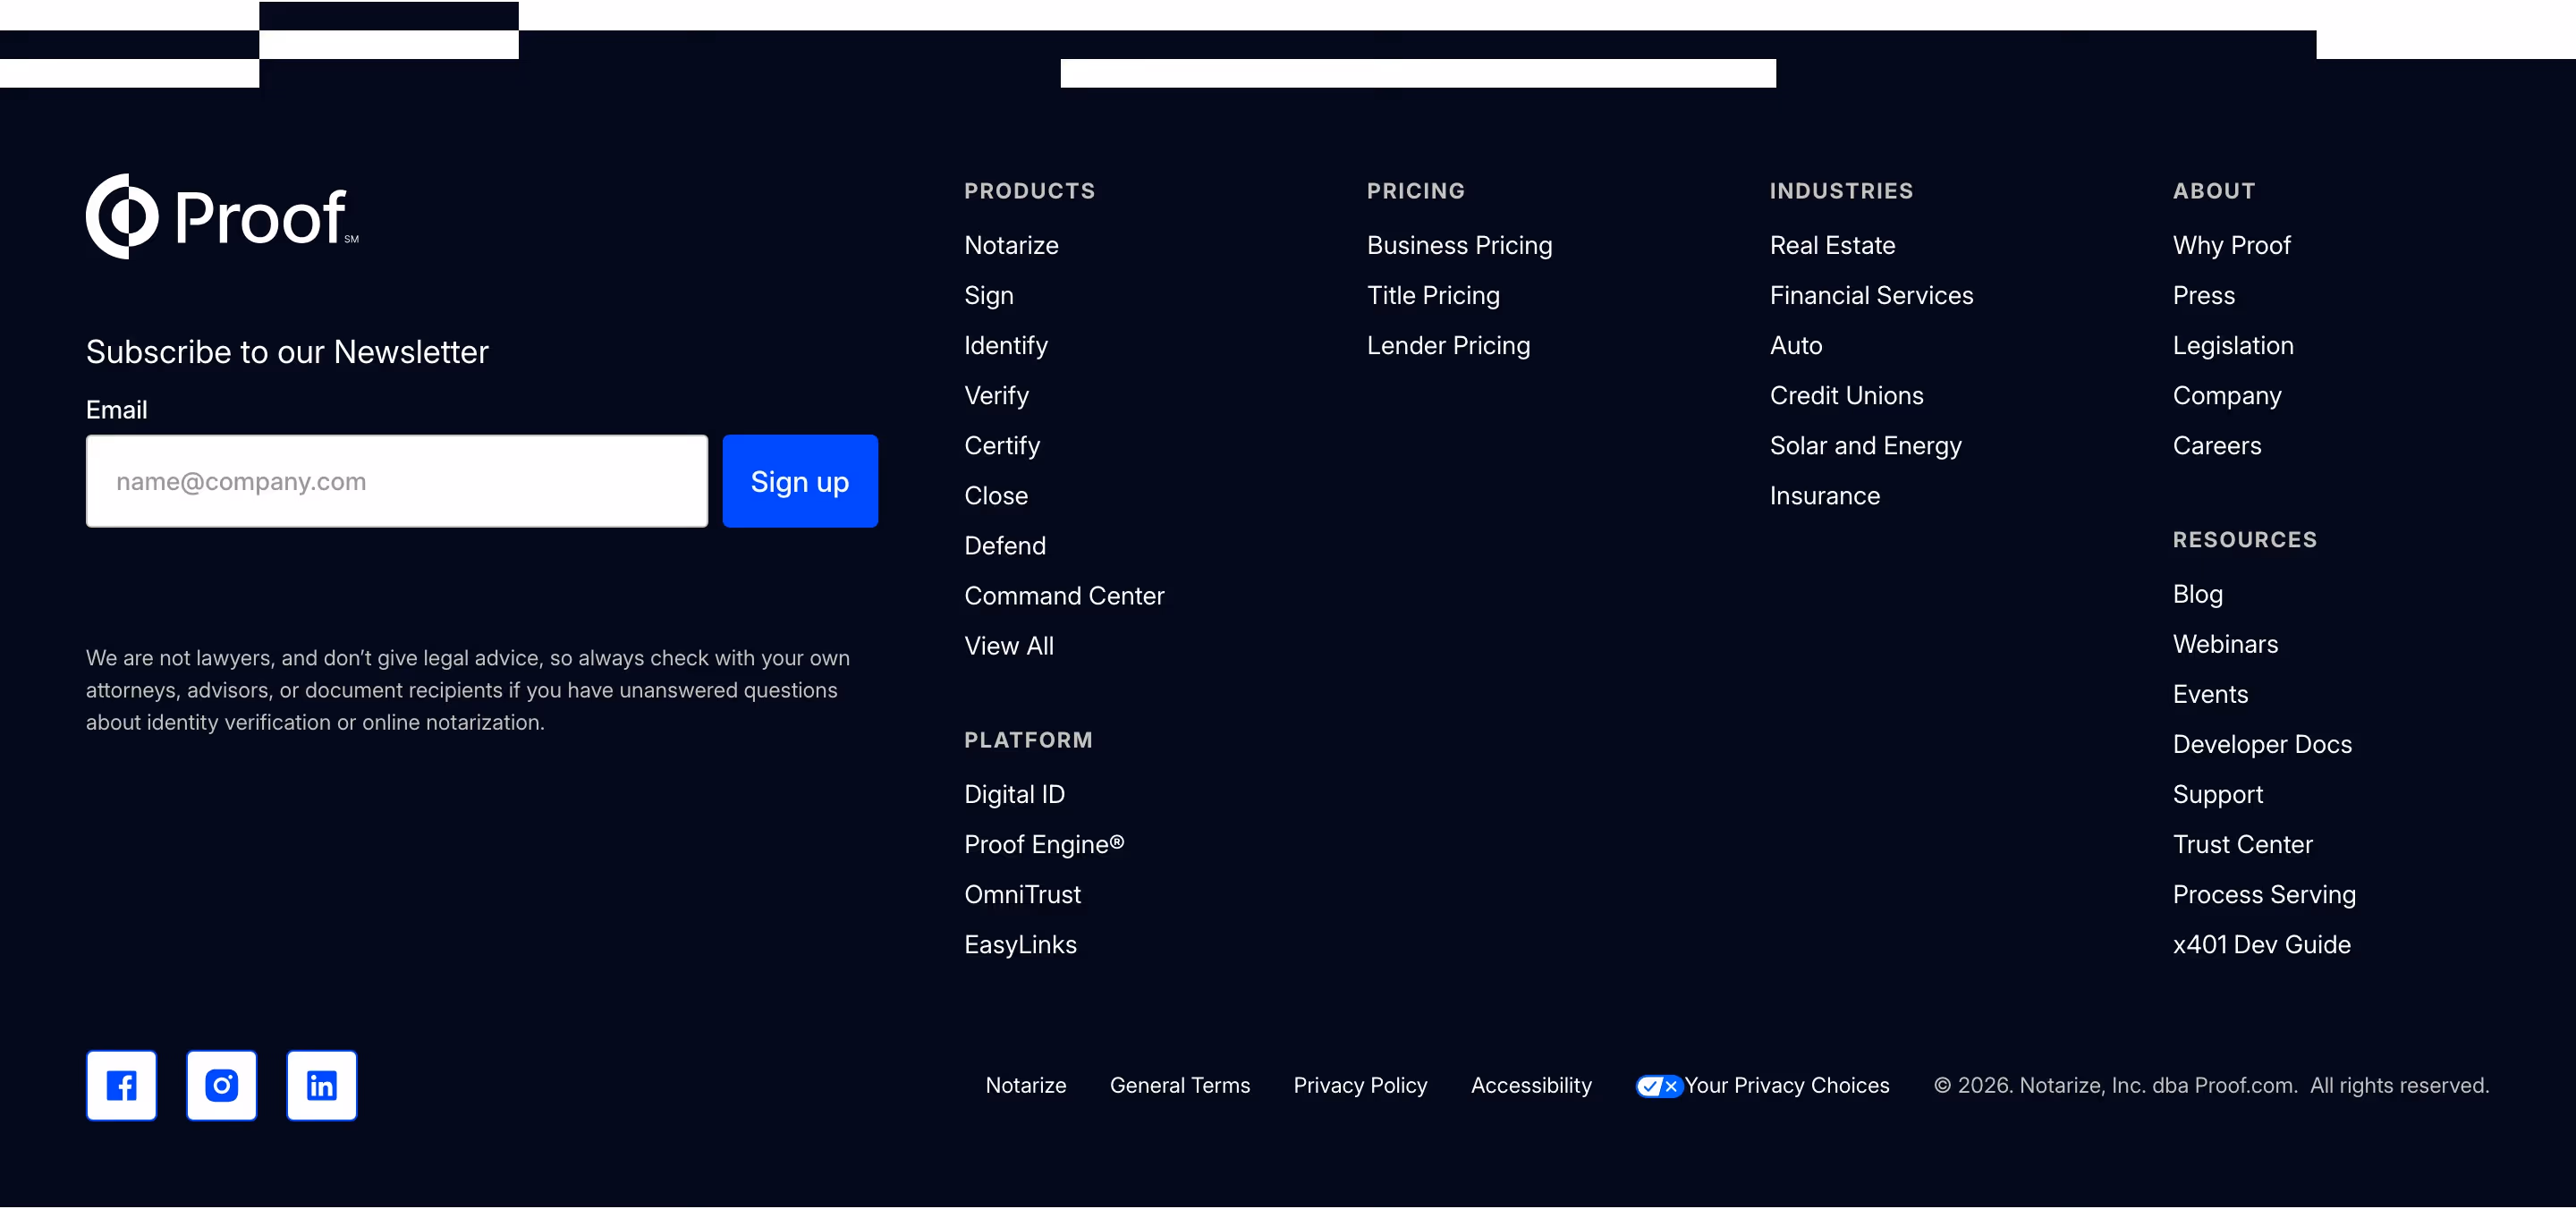Go to Webinars page

point(2225,644)
